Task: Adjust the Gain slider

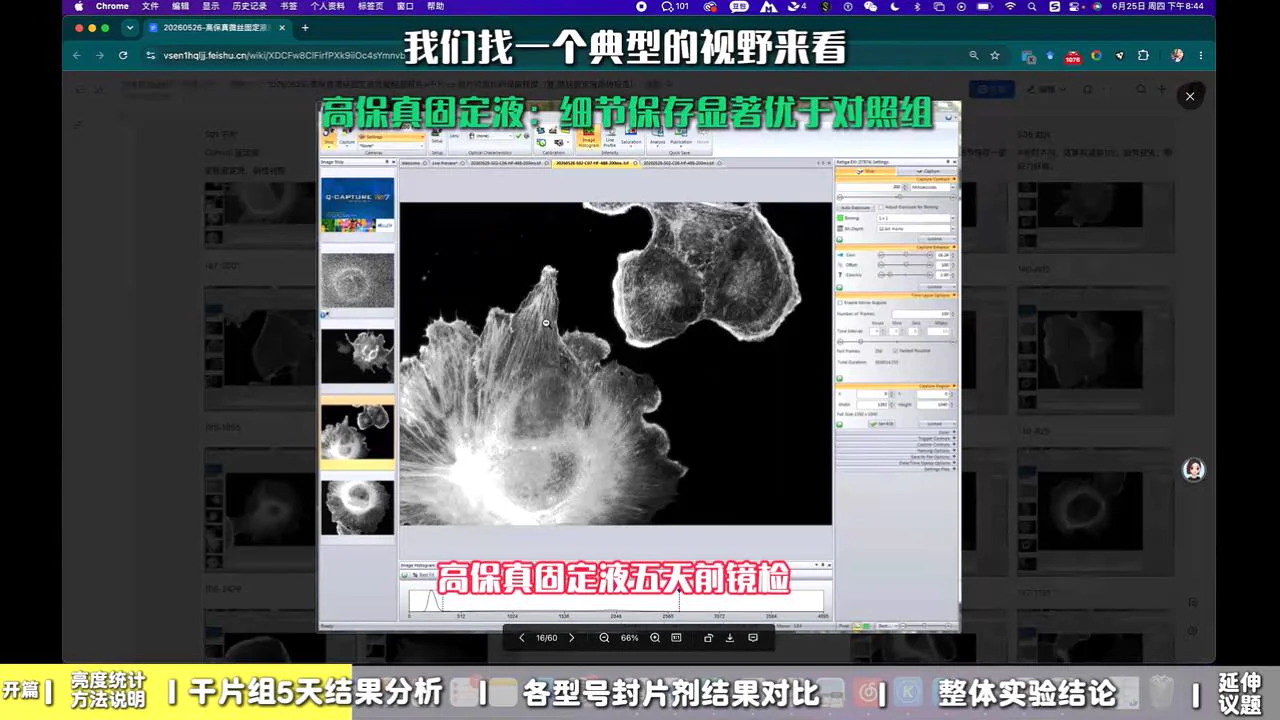Action: click(906, 255)
